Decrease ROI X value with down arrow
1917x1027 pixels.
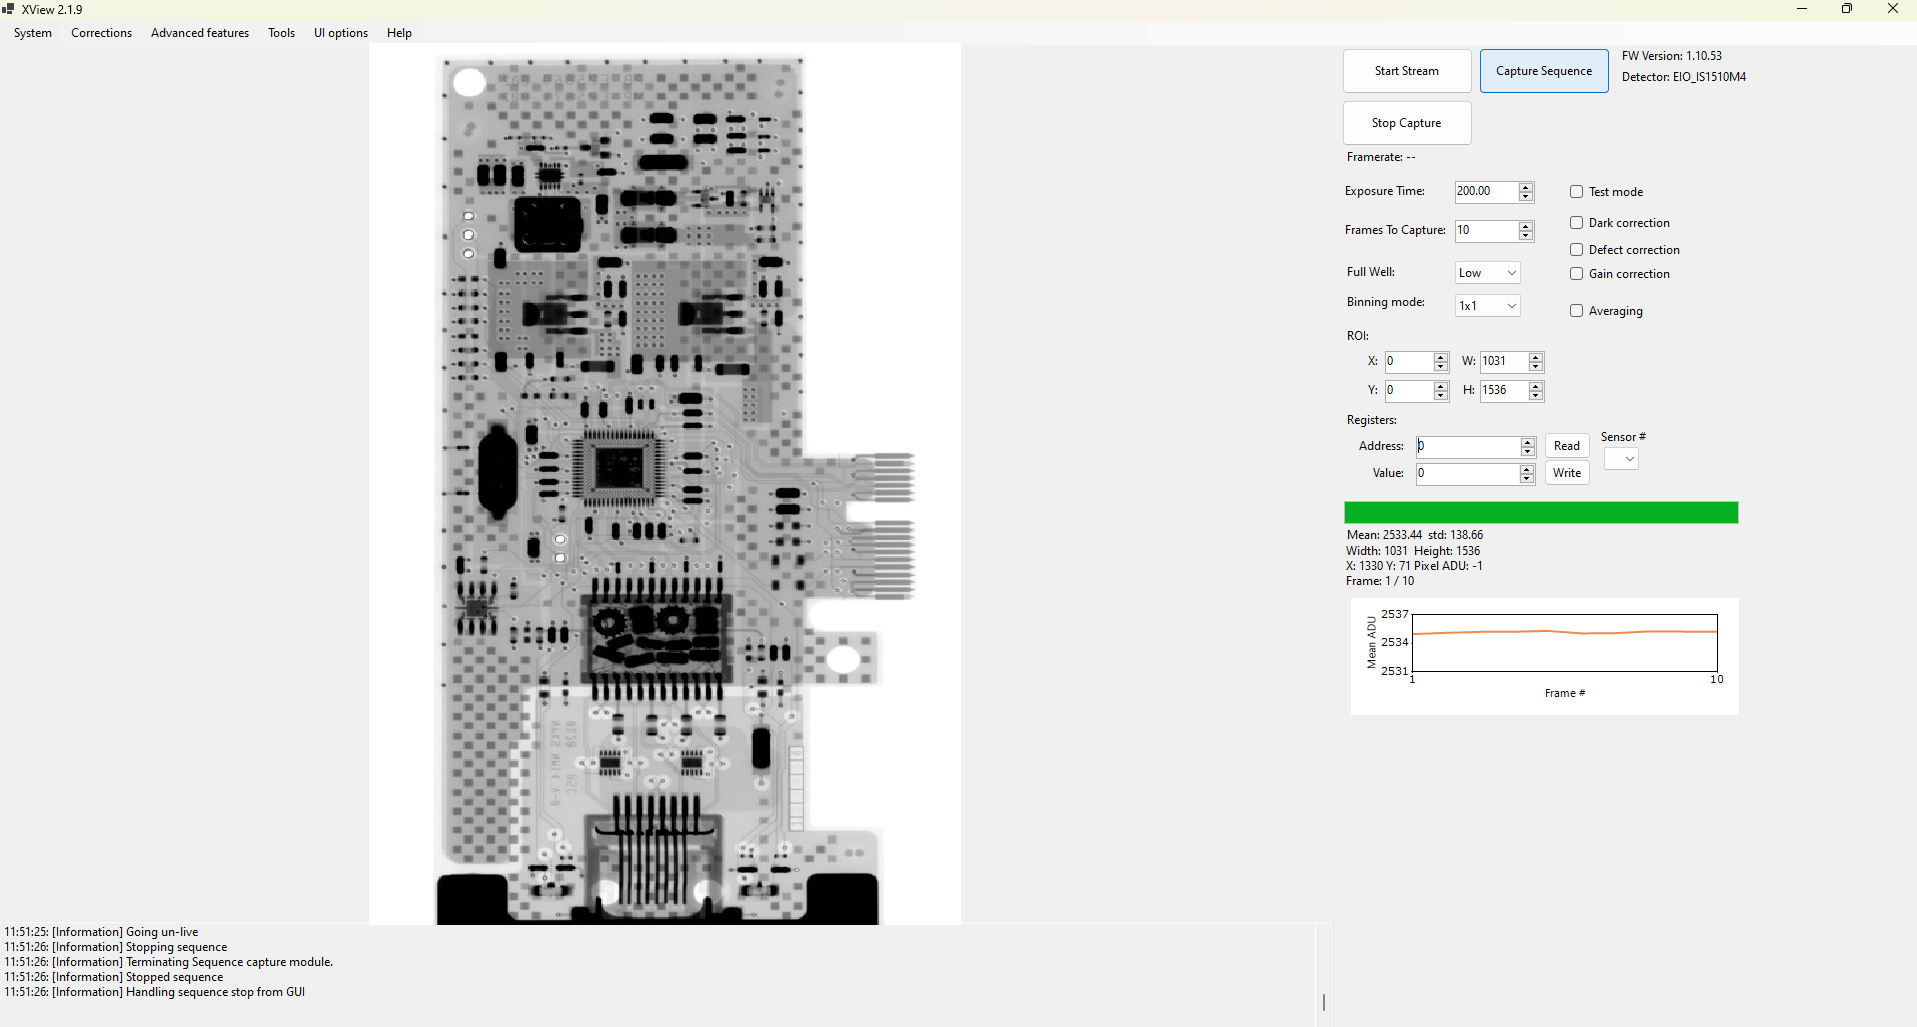click(x=1441, y=367)
